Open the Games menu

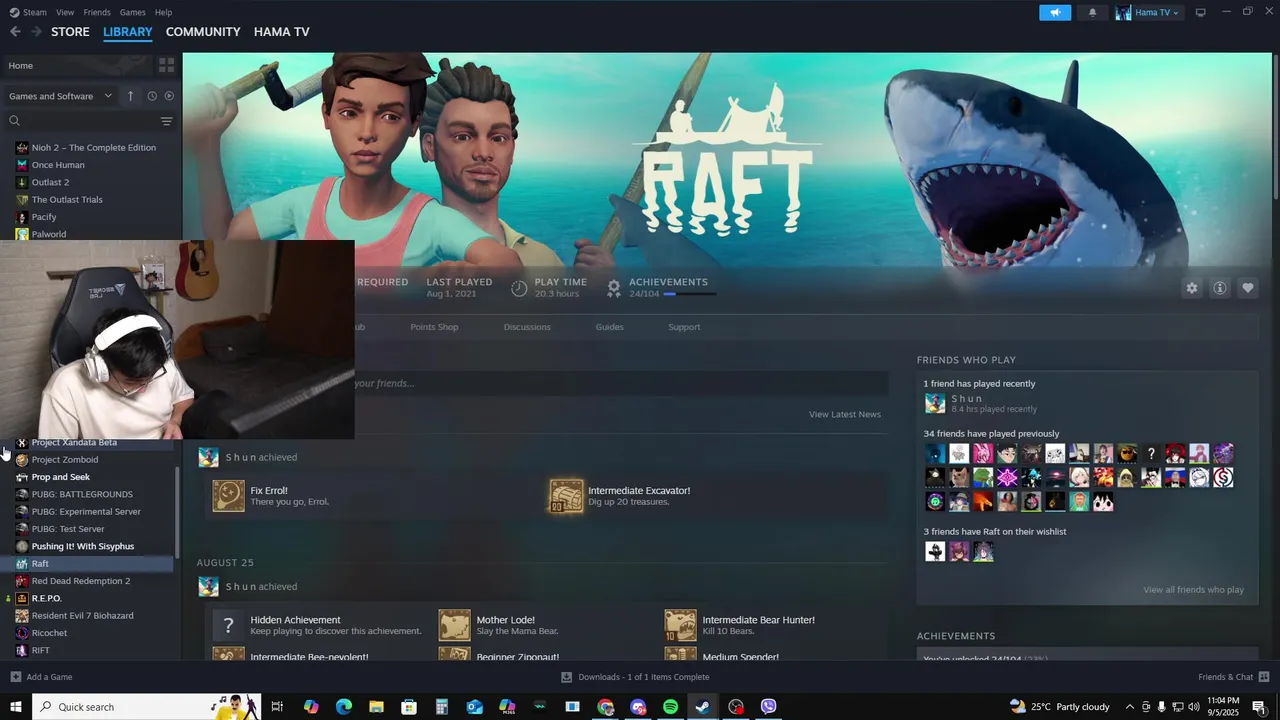[x=132, y=12]
